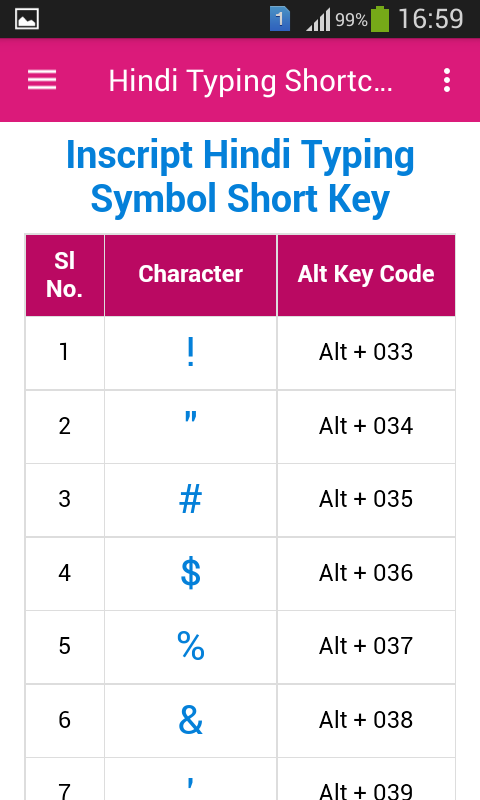Tap the picture notification icon in status bar
The image size is (480, 800).
pyautogui.click(x=27, y=19)
